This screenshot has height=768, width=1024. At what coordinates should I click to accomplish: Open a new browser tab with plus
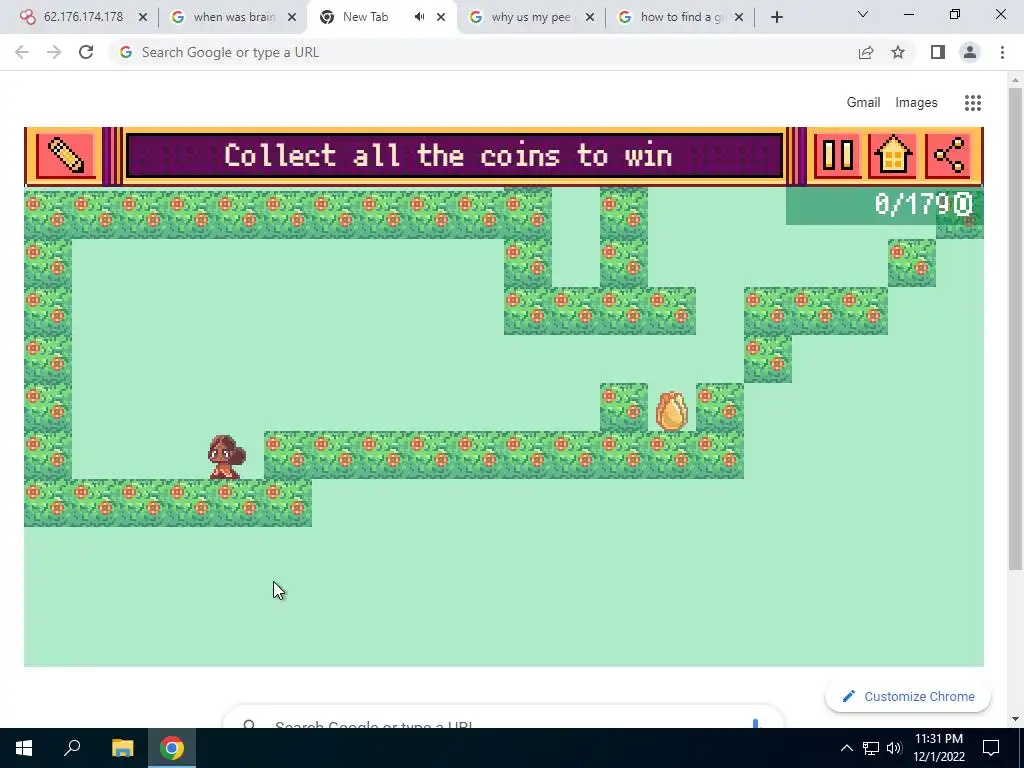pos(776,18)
